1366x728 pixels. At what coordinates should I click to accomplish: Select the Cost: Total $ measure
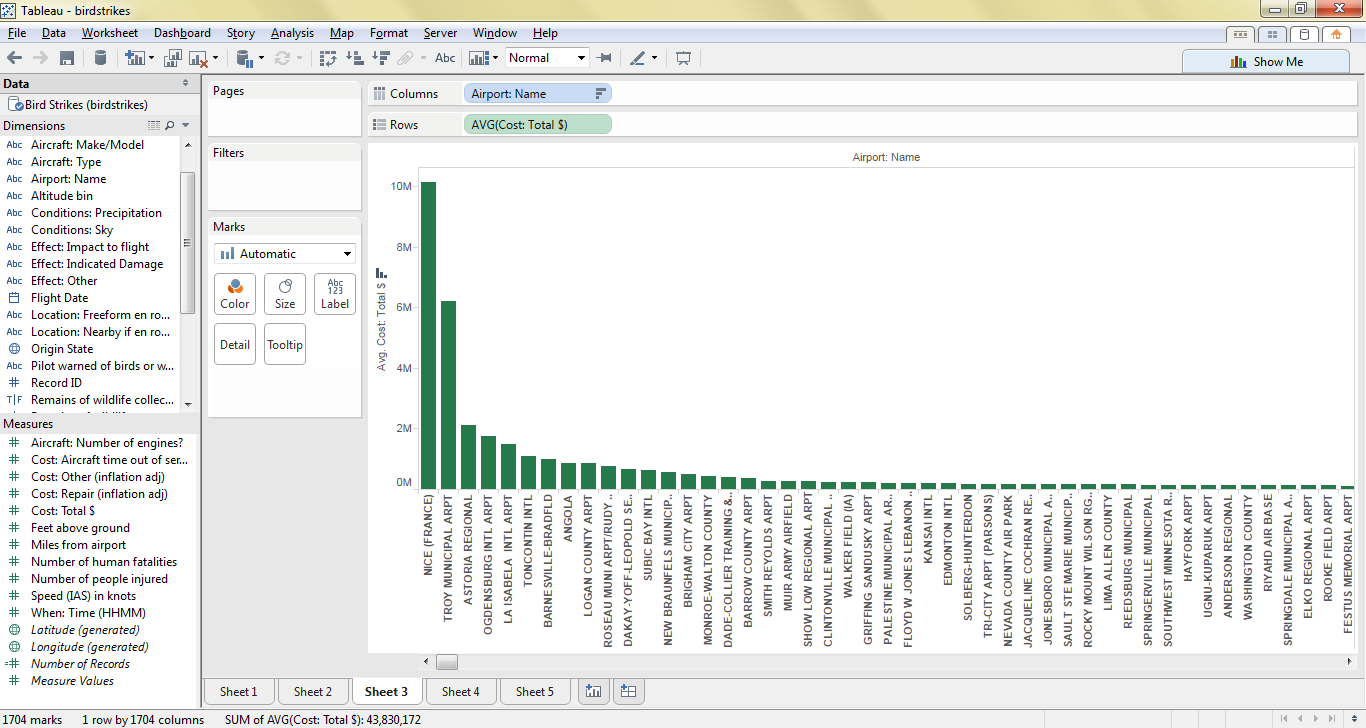point(63,511)
